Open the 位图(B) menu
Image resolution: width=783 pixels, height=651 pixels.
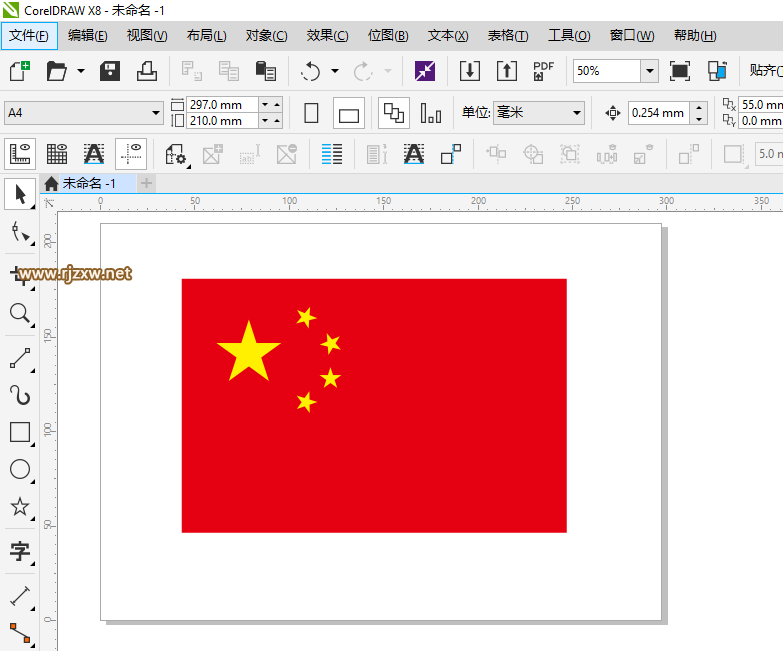[x=388, y=35]
